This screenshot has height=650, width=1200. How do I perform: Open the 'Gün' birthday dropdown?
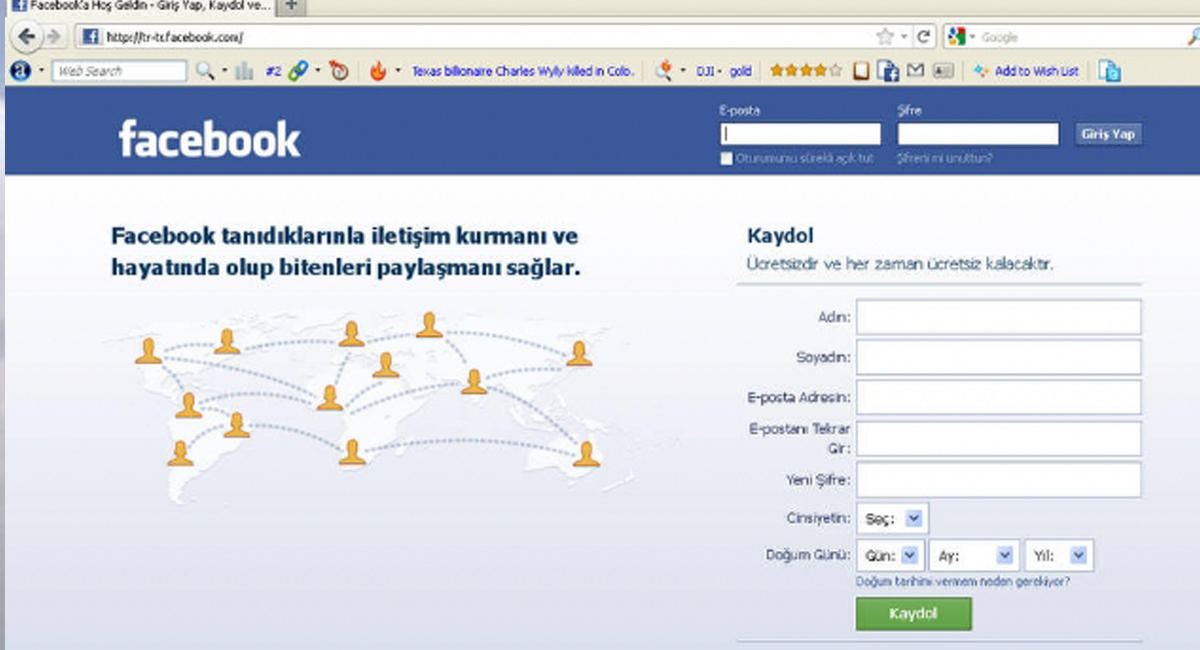tap(889, 555)
